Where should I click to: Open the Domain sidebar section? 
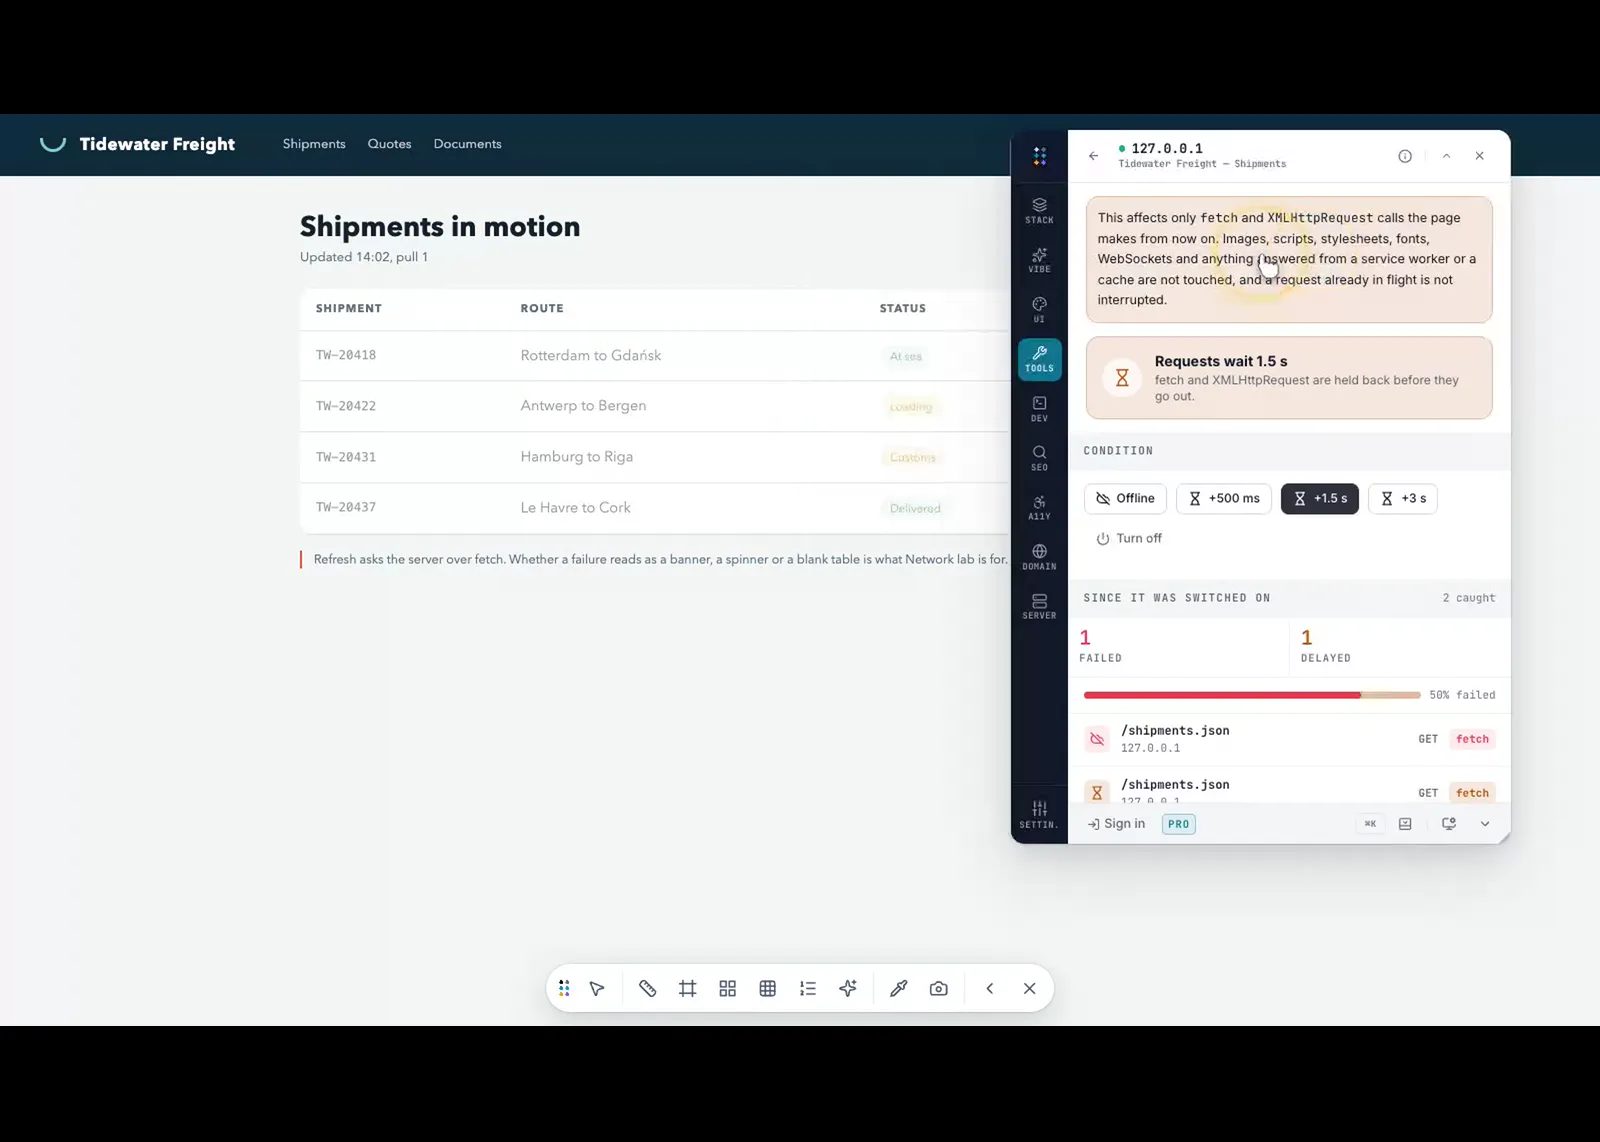tap(1039, 557)
